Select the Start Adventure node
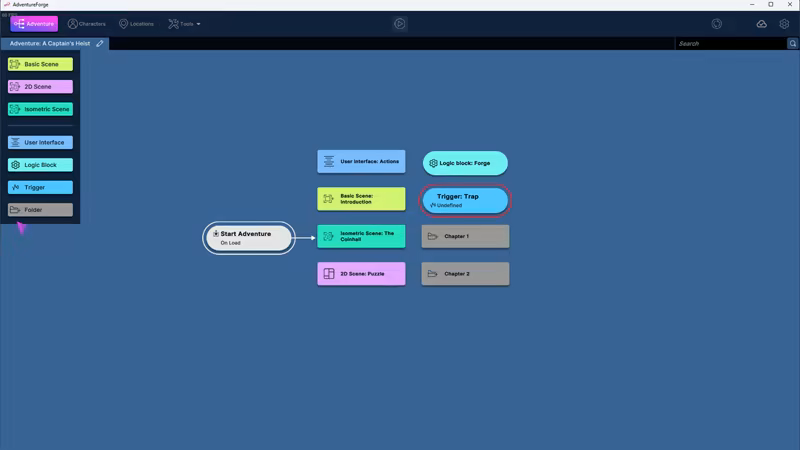Image resolution: width=800 pixels, height=450 pixels. 249,237
